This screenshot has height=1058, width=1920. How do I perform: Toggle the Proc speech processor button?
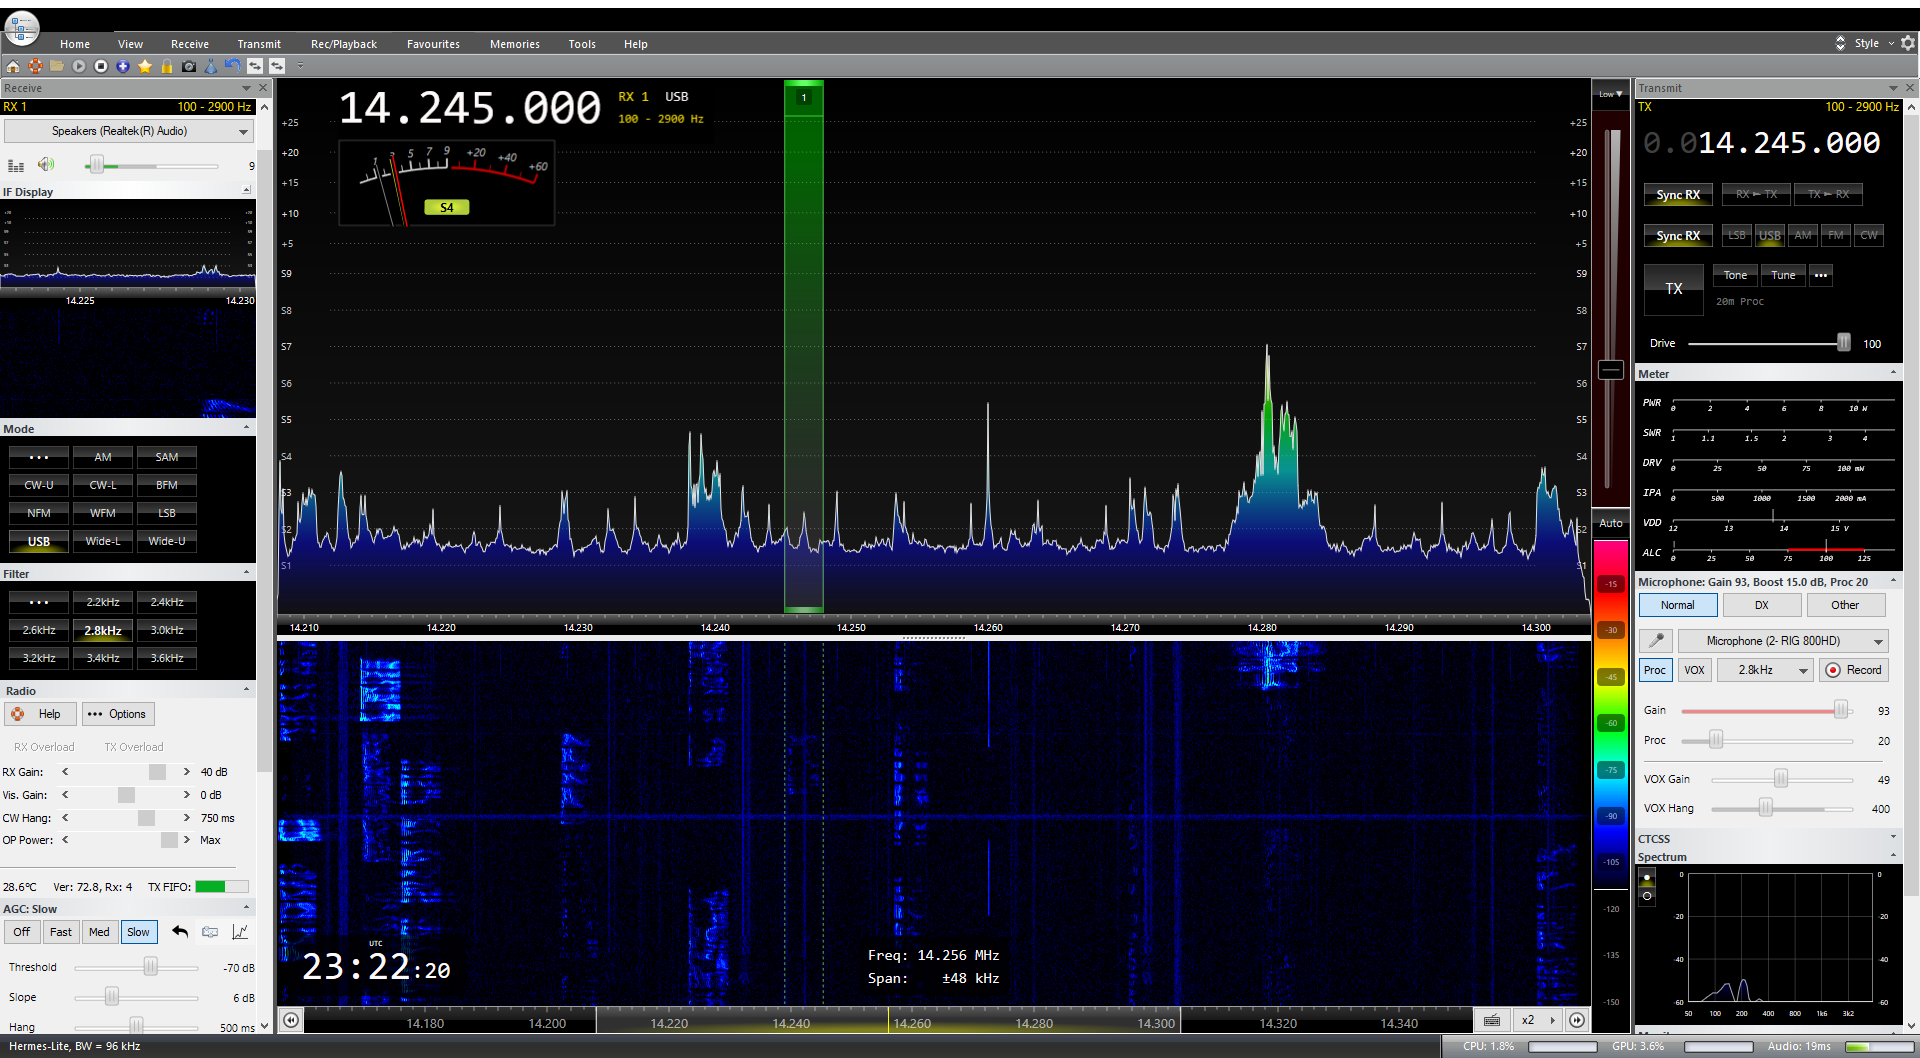tap(1655, 670)
